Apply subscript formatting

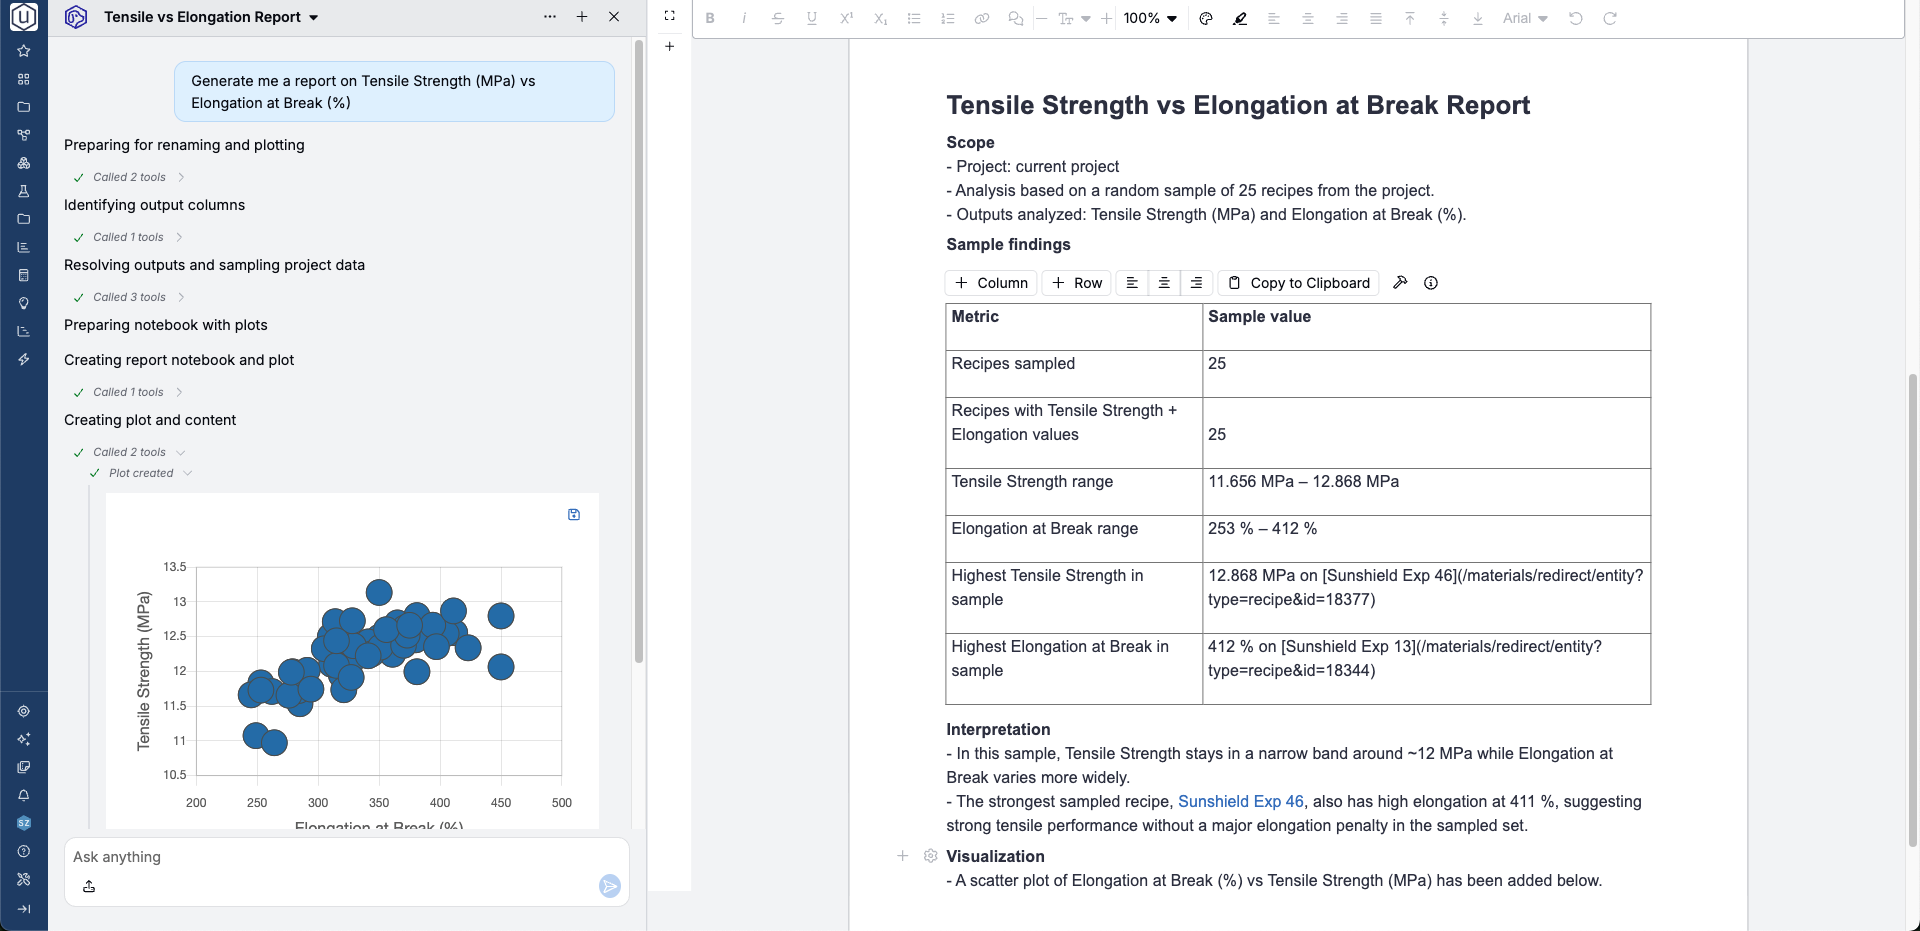click(x=880, y=18)
